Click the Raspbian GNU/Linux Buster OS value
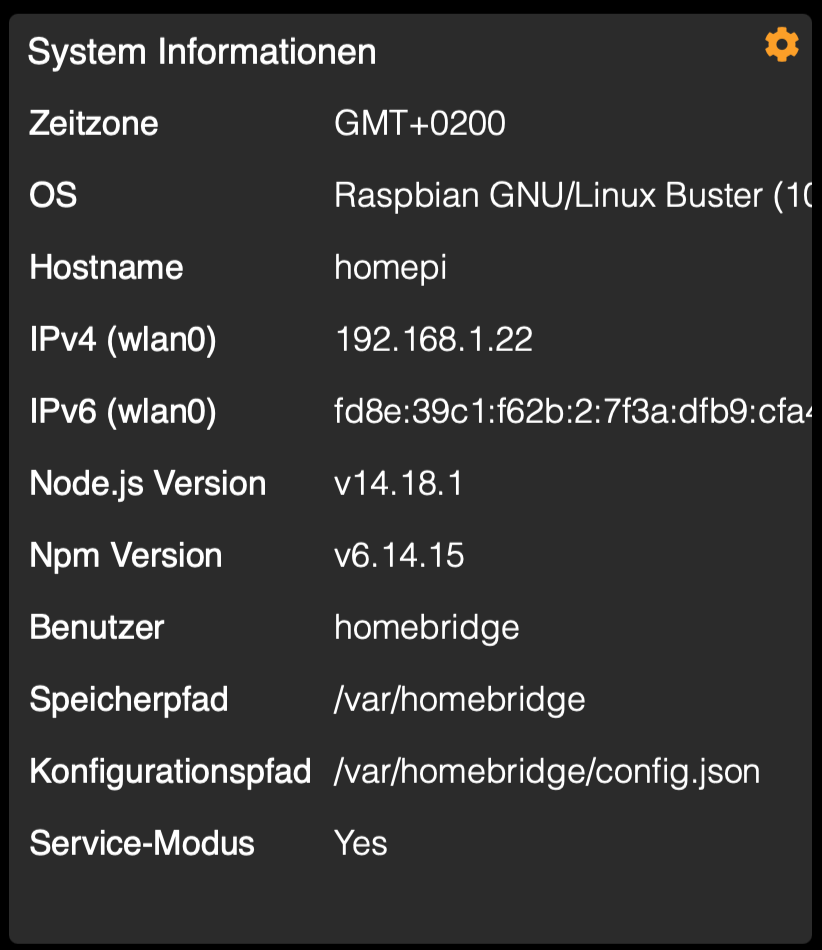 [570, 196]
